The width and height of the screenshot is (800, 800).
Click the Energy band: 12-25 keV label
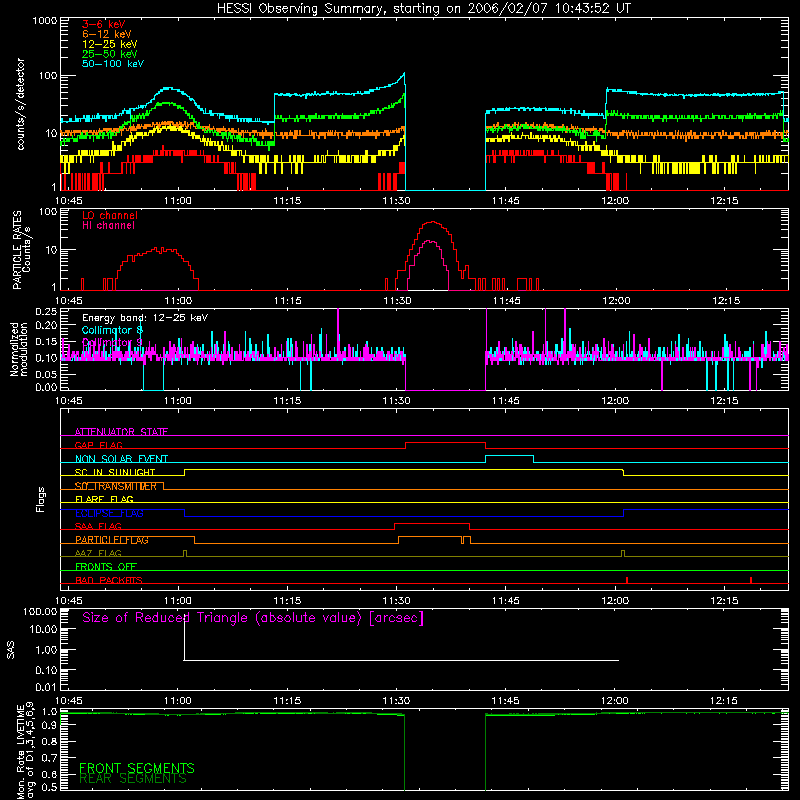point(145,318)
